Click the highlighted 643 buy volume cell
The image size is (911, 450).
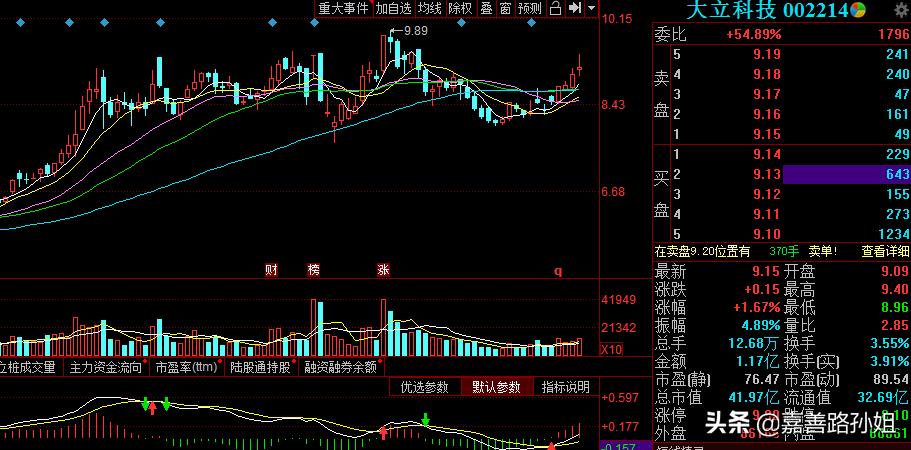click(847, 174)
